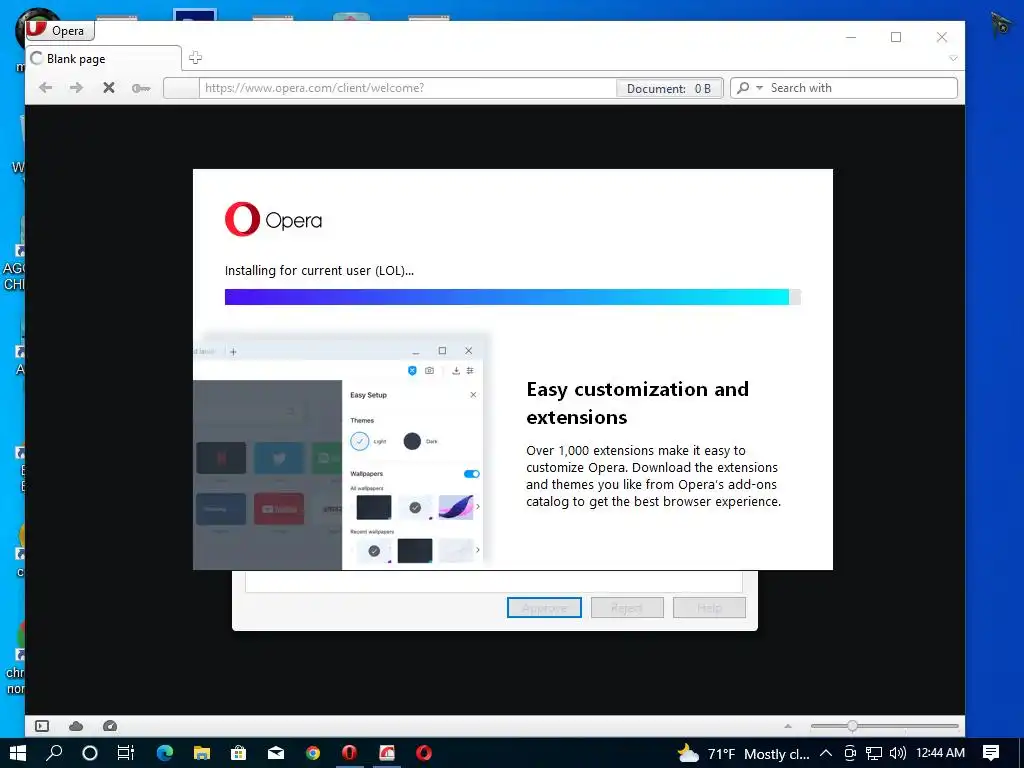Open Windows taskbar search
1024x768 pixels.
[x=54, y=753]
